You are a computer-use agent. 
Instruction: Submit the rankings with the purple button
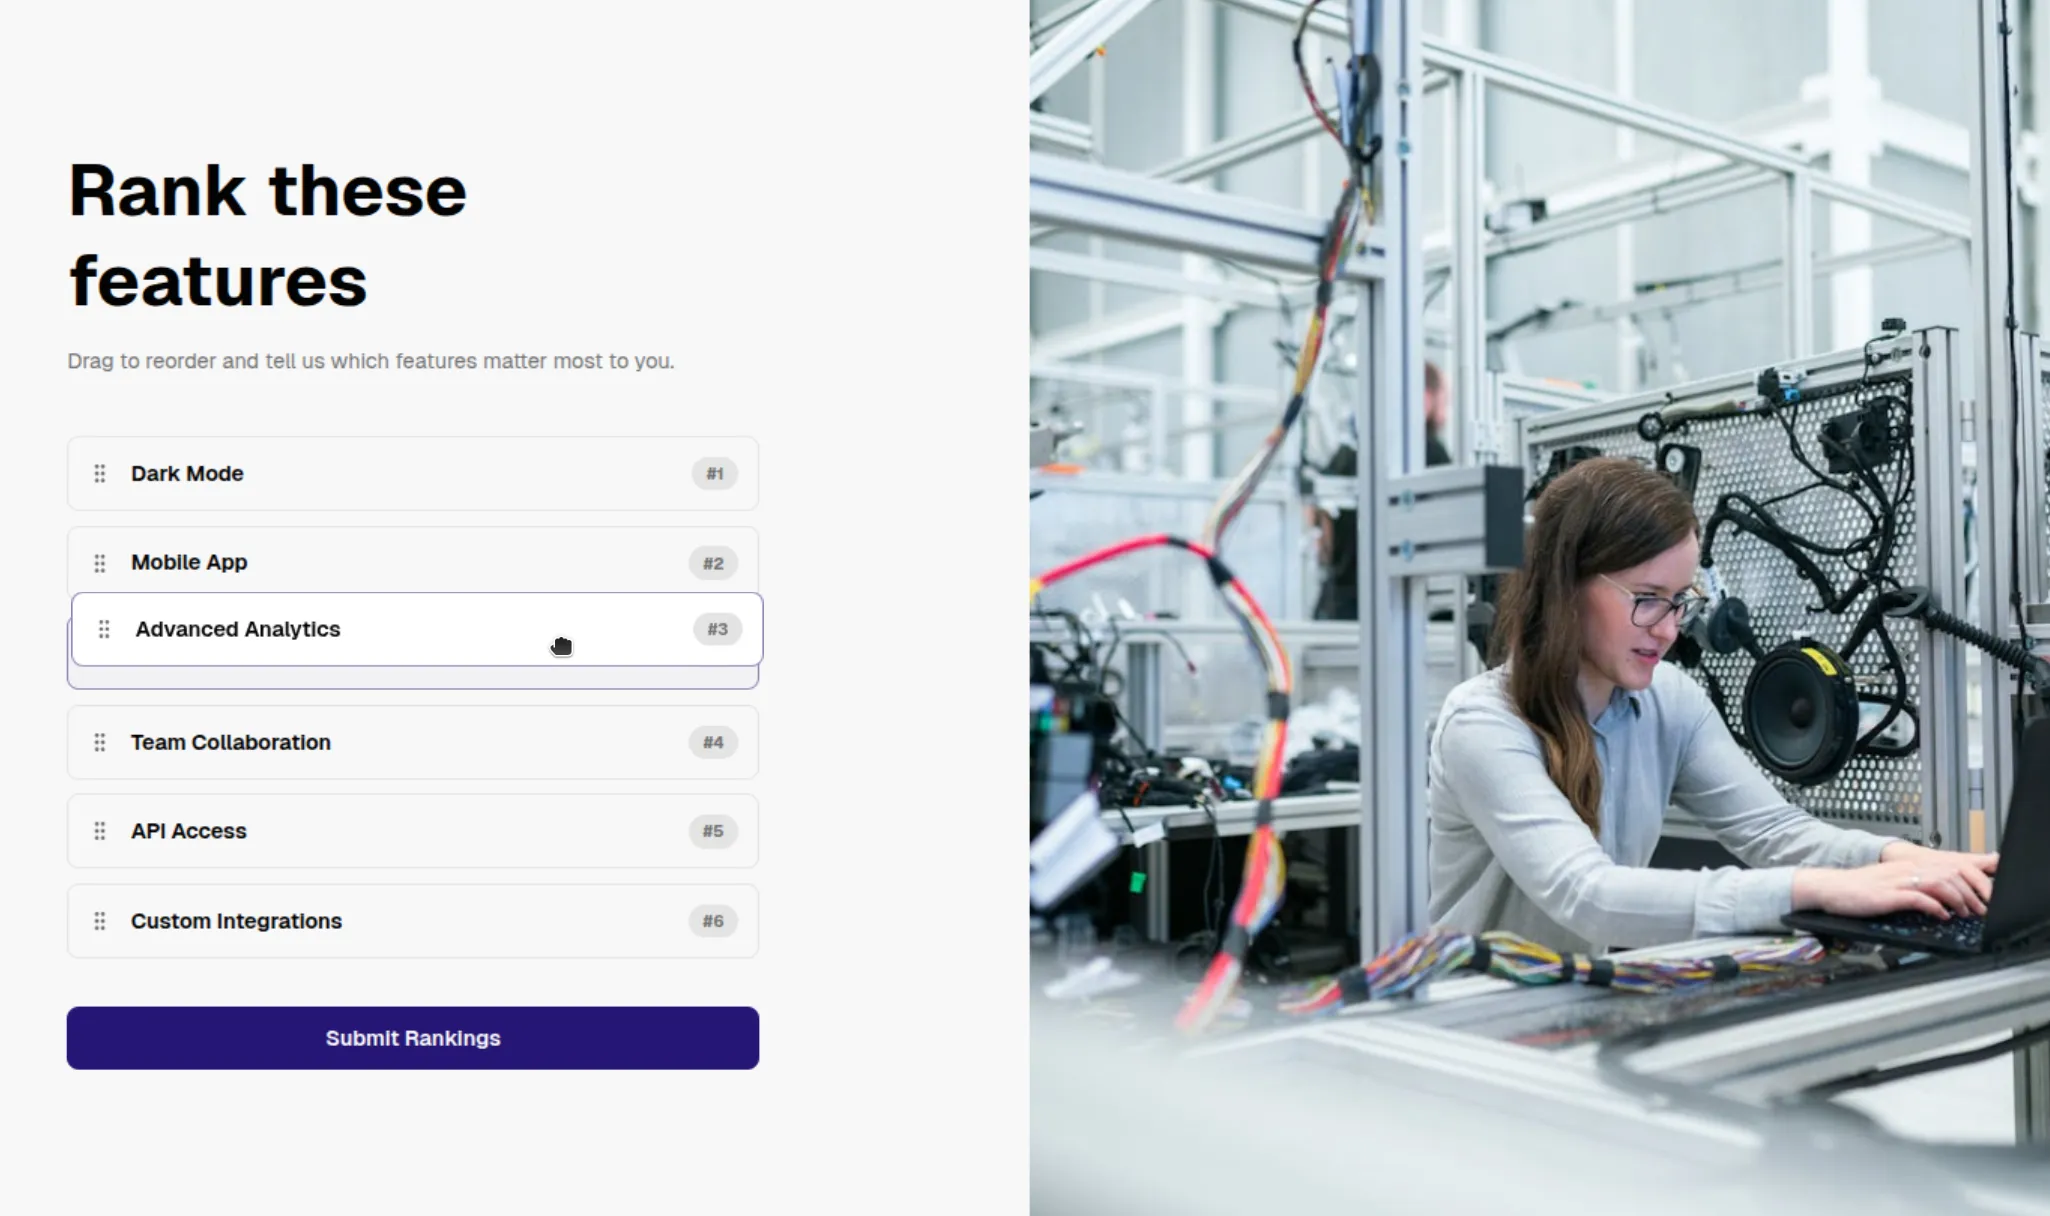[413, 1038]
